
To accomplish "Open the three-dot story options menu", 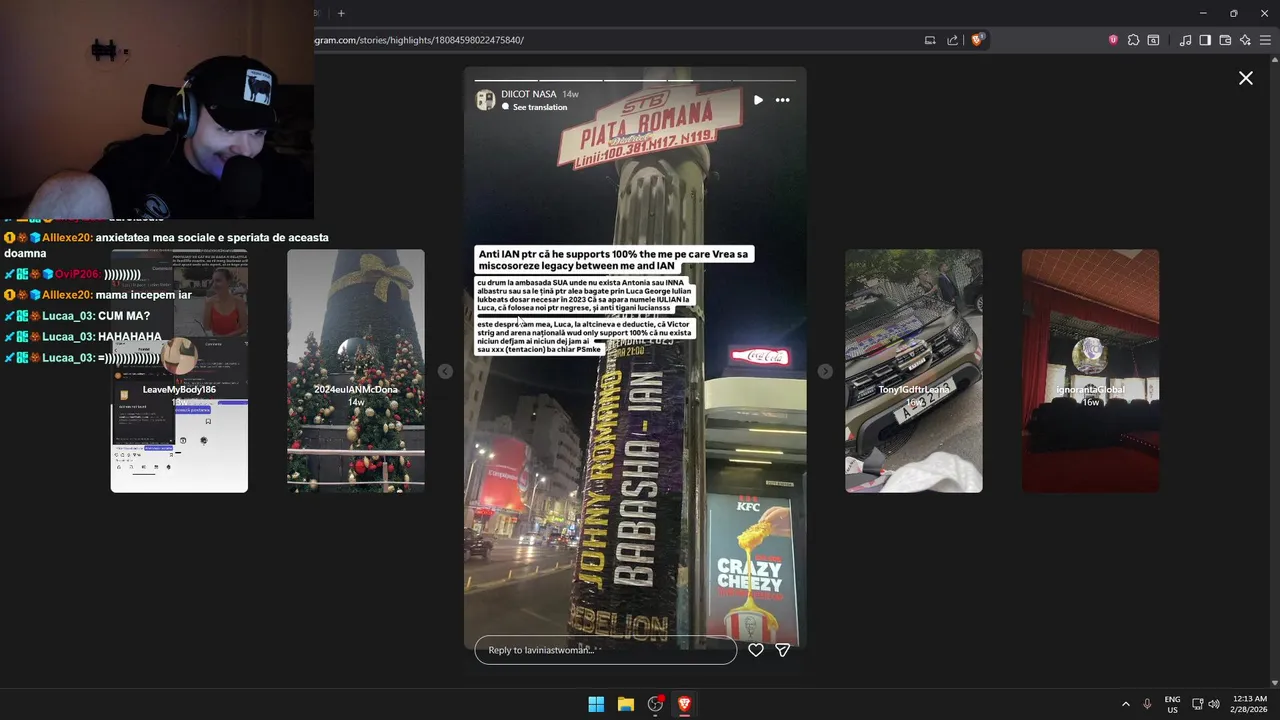I will click(x=782, y=100).
